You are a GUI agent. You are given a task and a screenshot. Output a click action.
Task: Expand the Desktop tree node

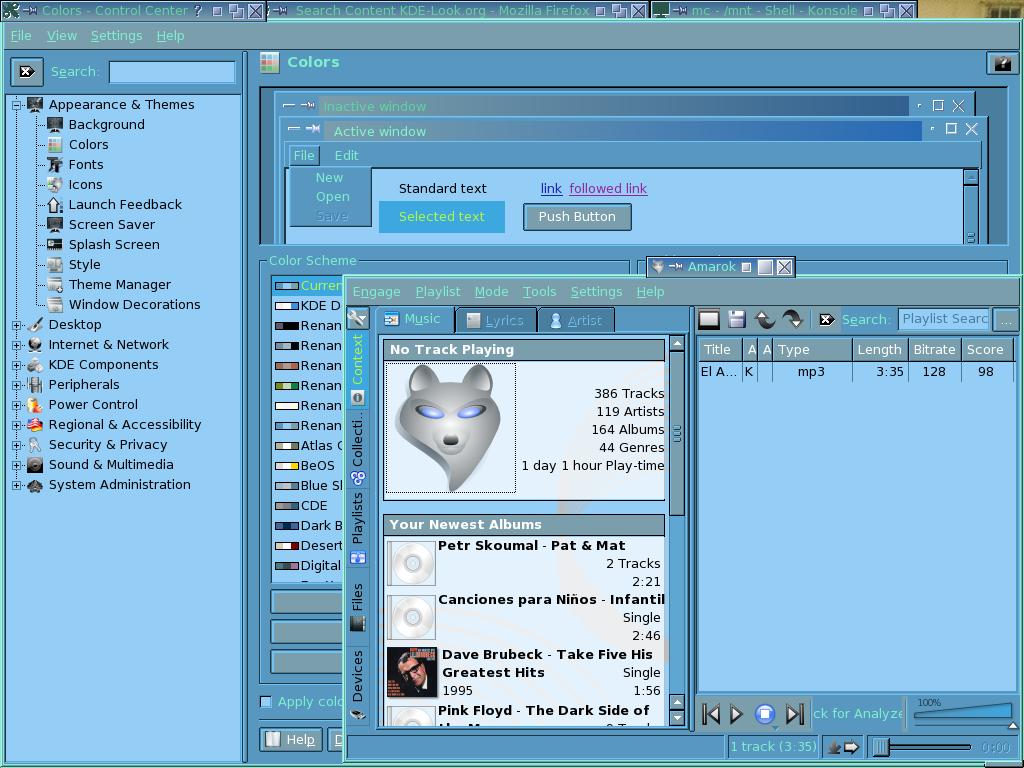point(16,325)
